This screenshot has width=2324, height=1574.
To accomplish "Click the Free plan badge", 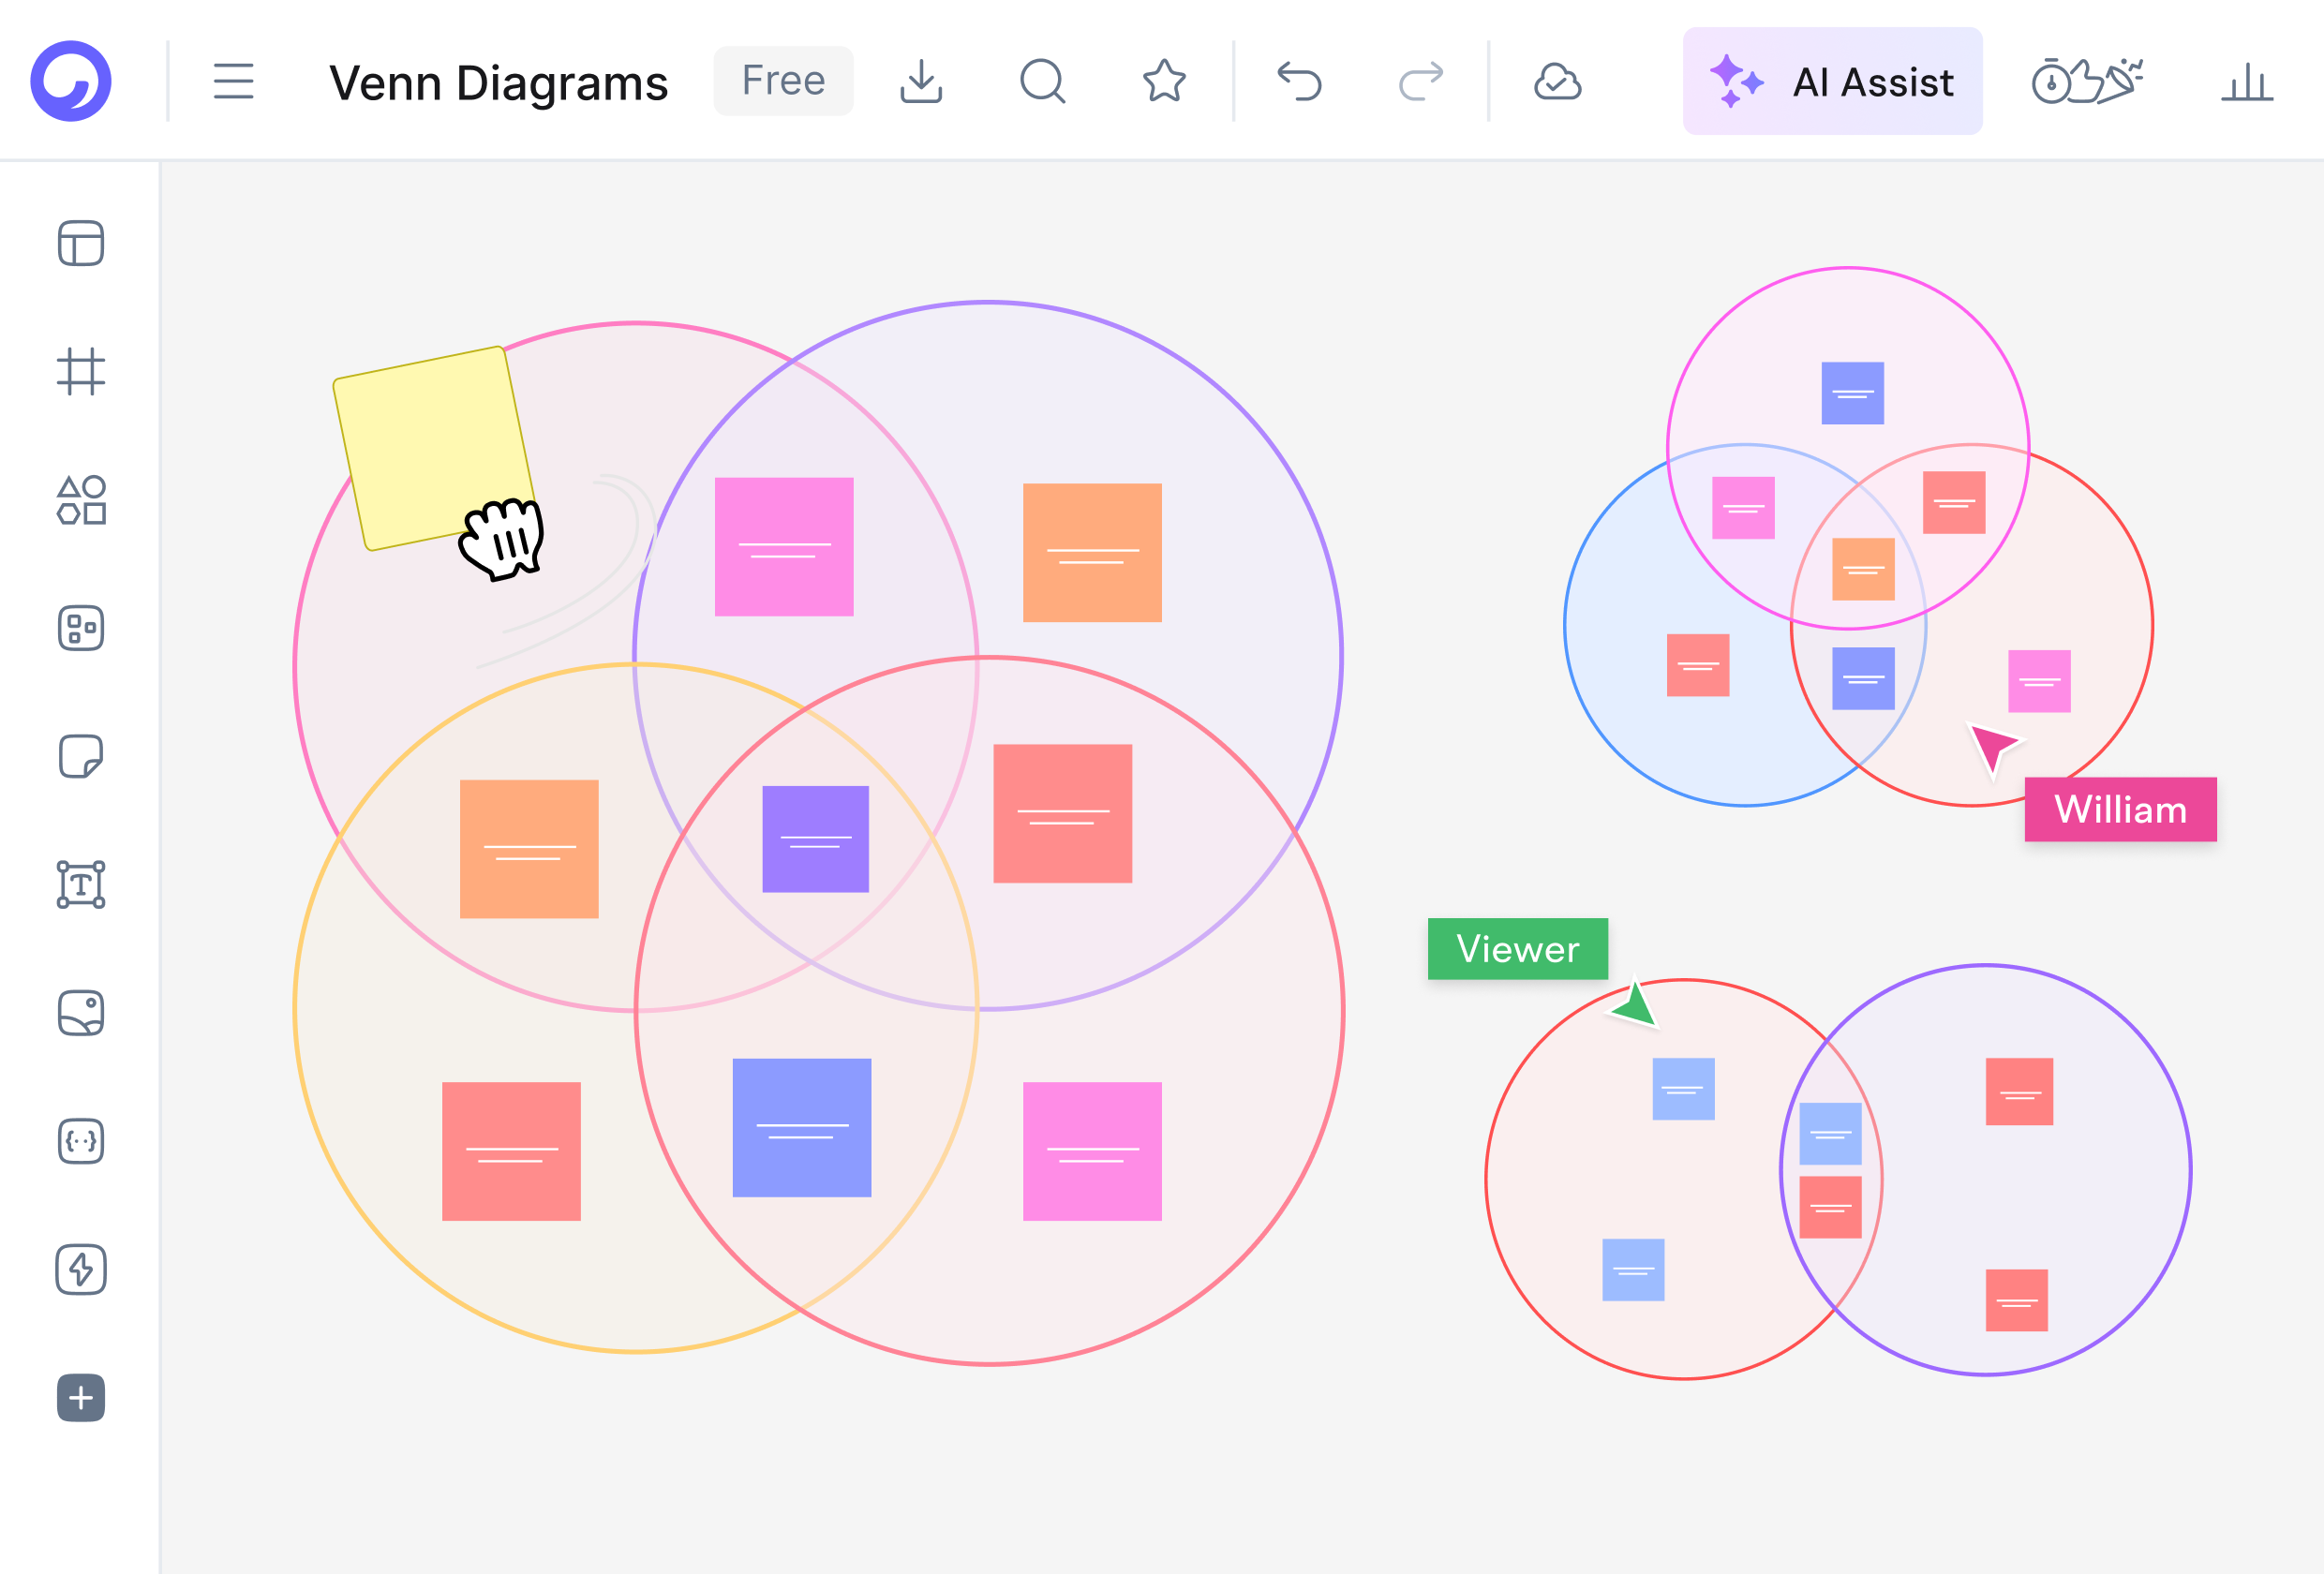I will (783, 81).
